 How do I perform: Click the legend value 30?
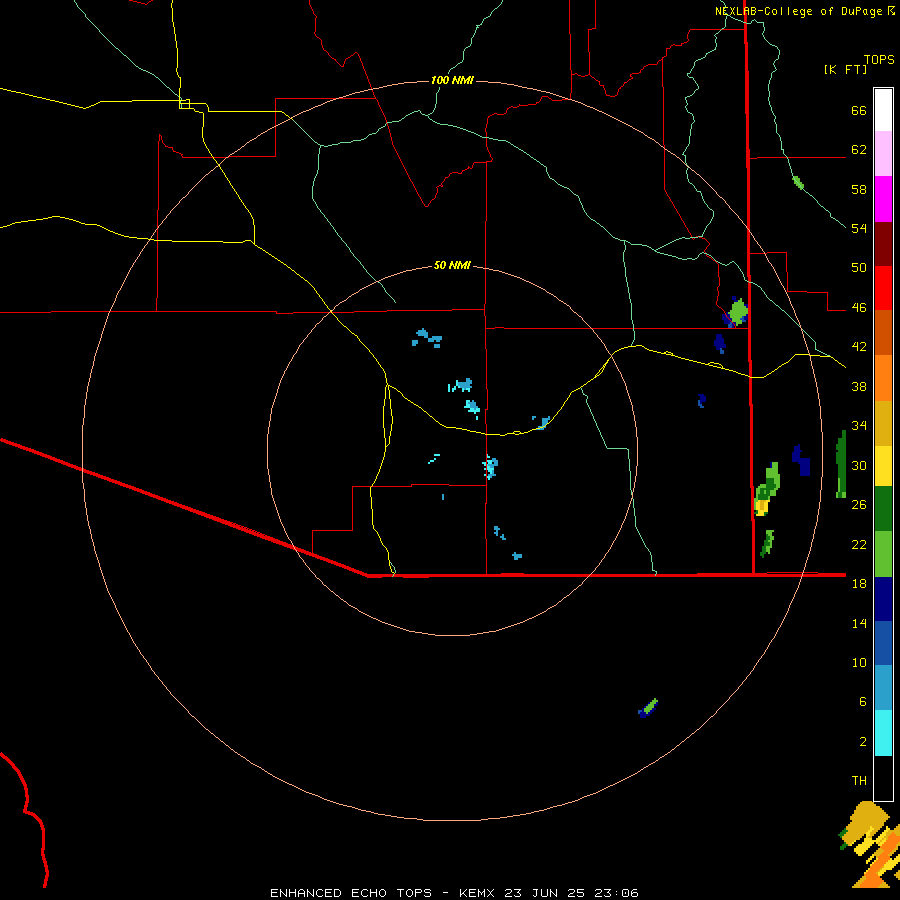click(859, 465)
